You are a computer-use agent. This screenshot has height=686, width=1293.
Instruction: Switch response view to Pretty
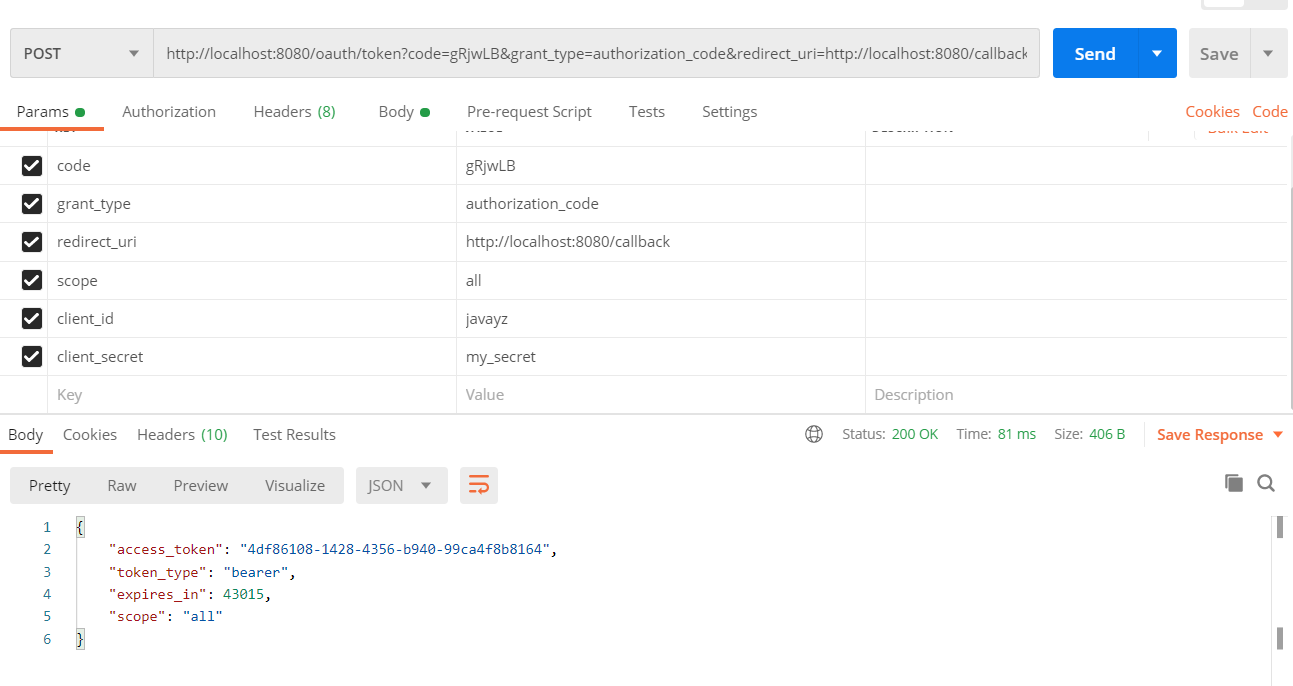[x=50, y=485]
